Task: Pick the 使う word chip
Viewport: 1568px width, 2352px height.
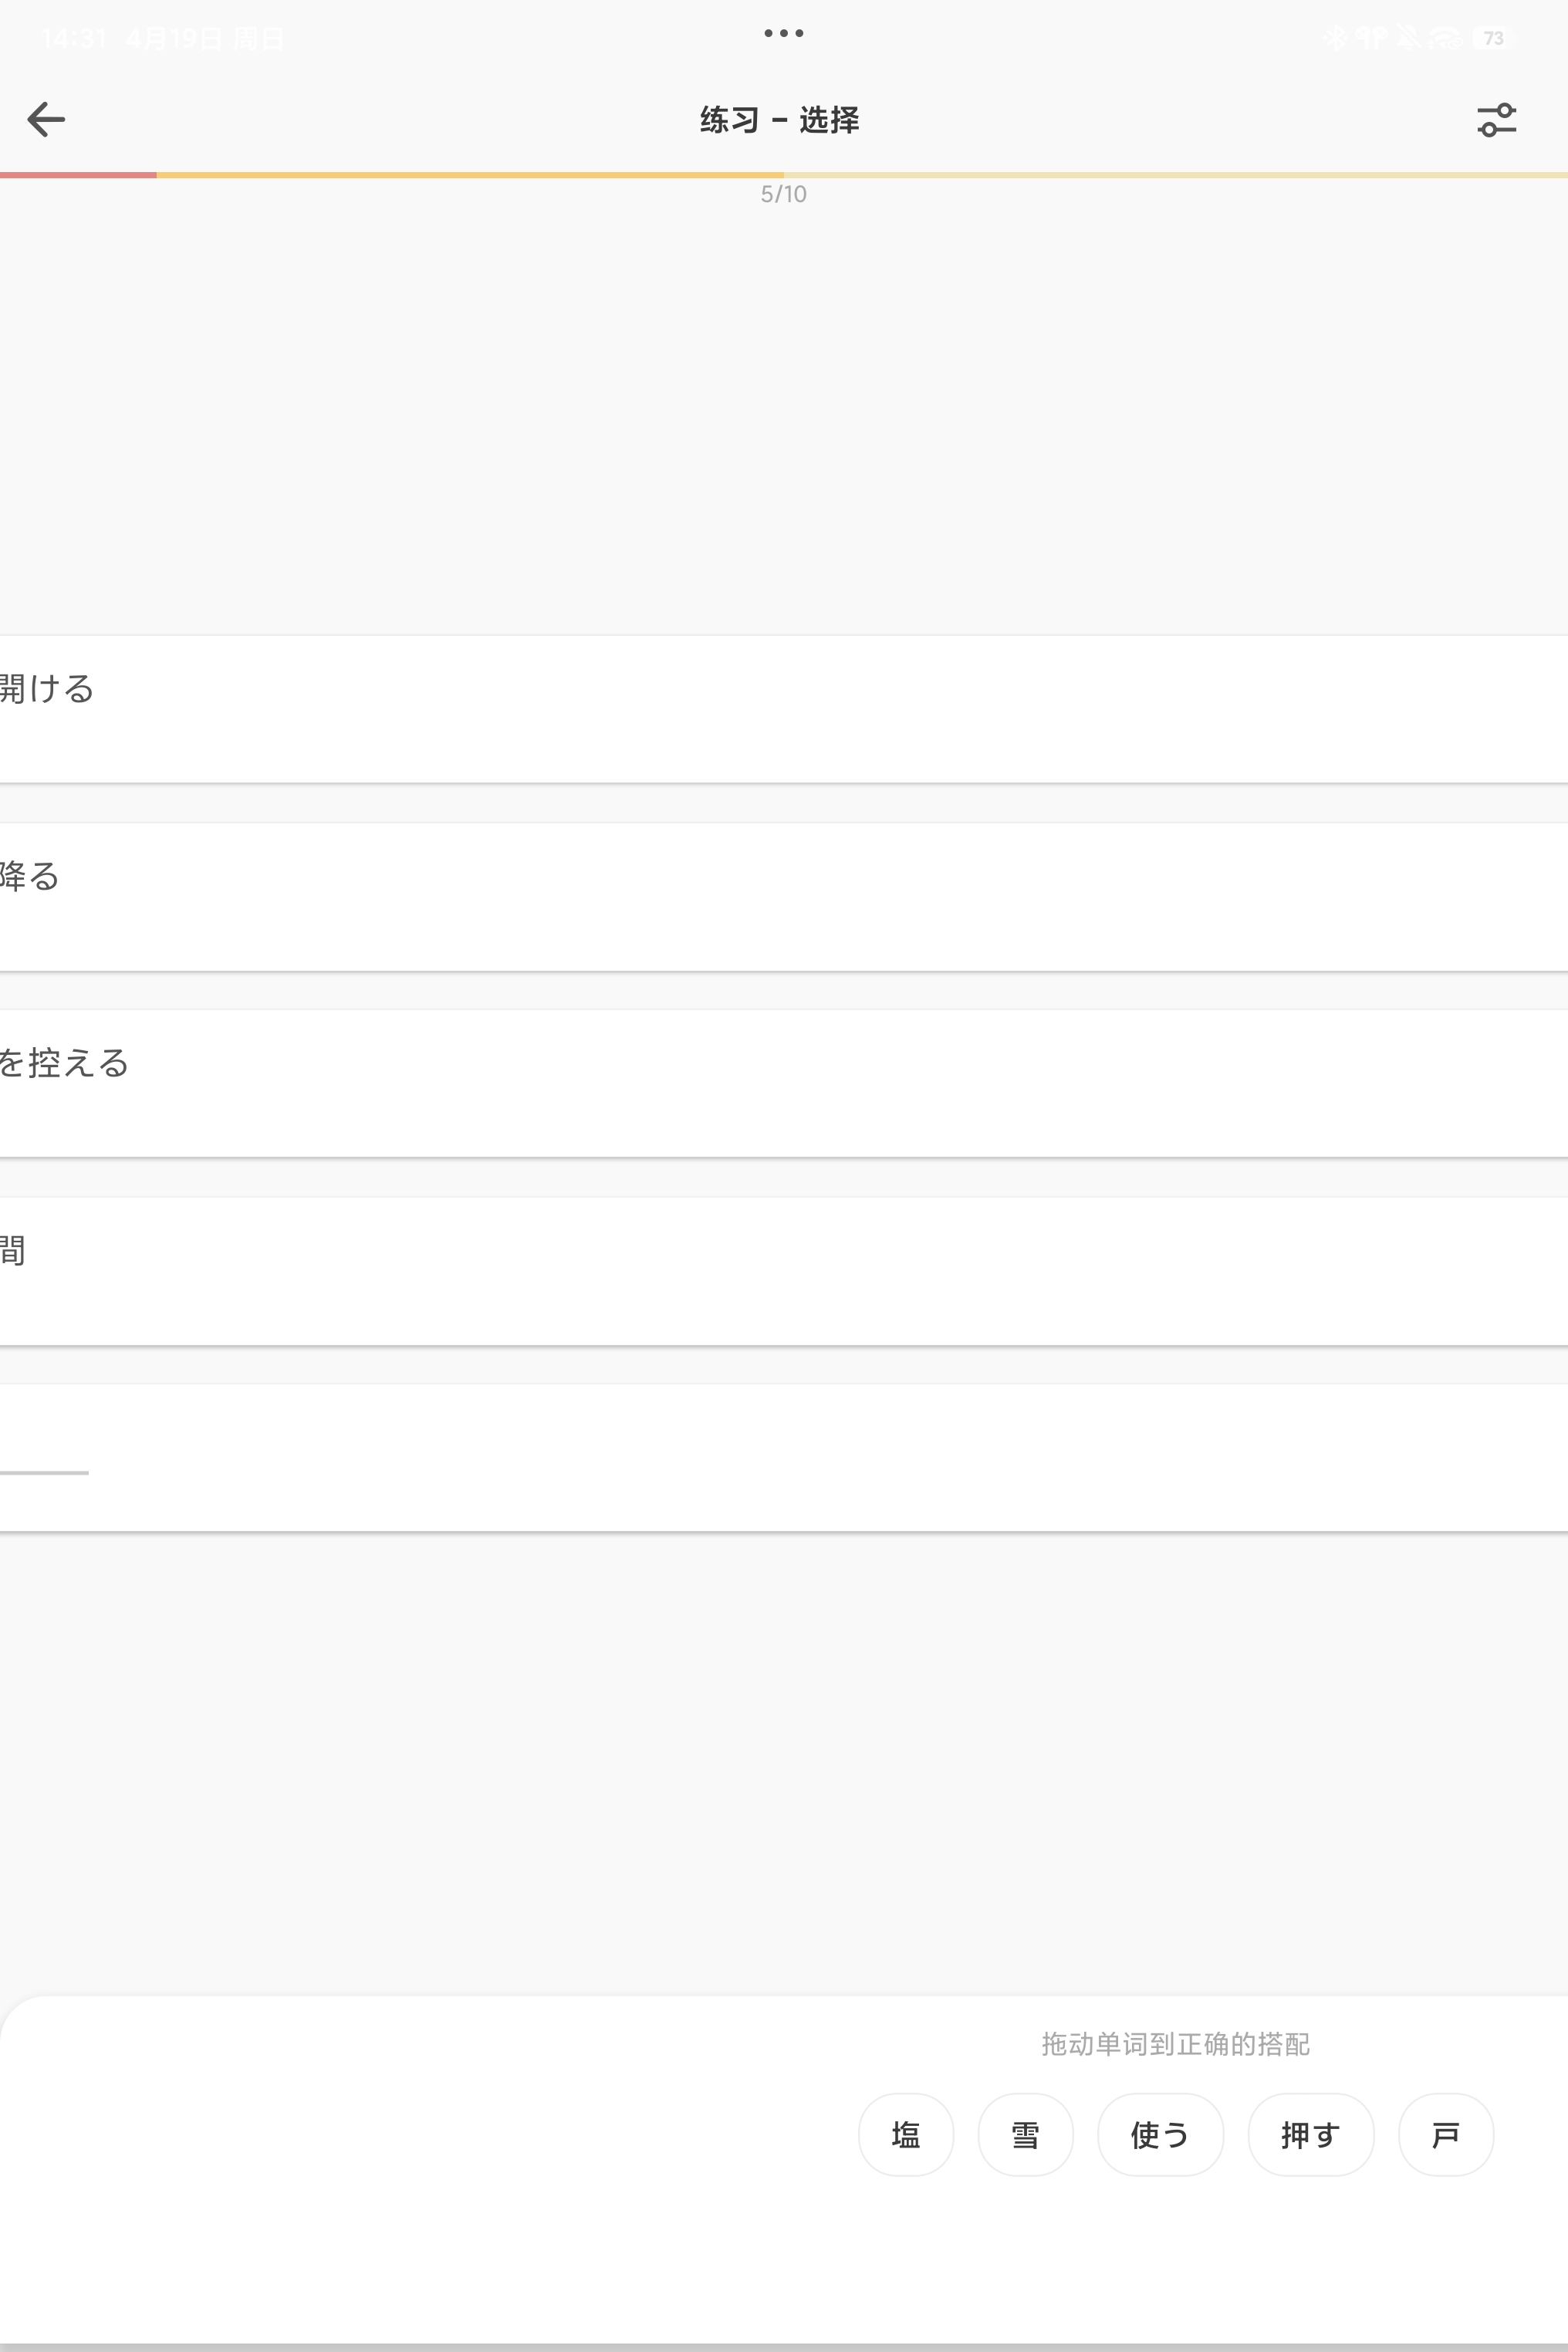Action: pos(1160,2135)
